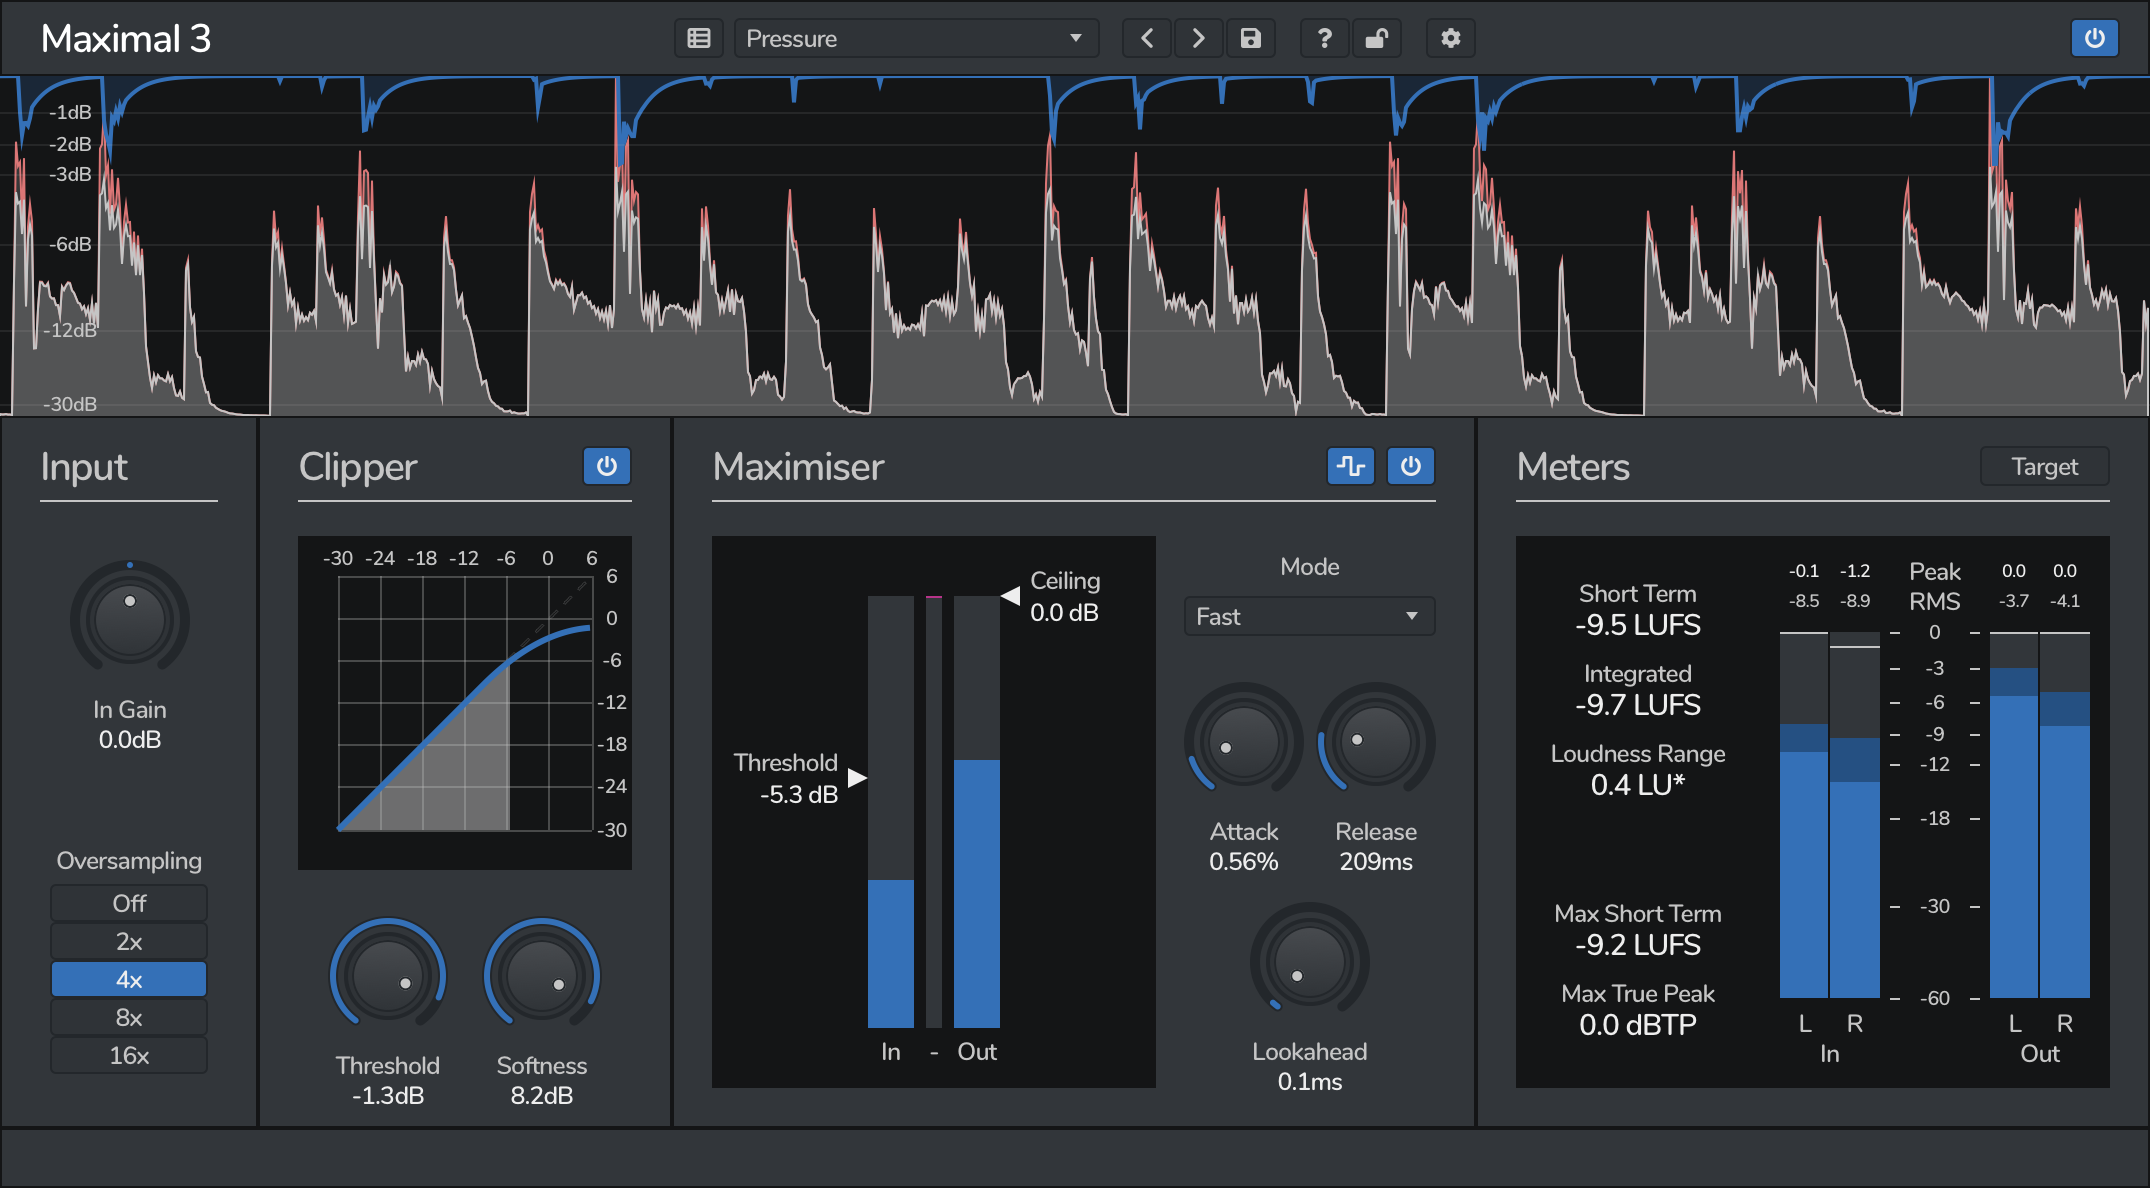Click the Ceiling 0.0 dB value
Screen dimensions: 2150x1188
pos(1065,613)
